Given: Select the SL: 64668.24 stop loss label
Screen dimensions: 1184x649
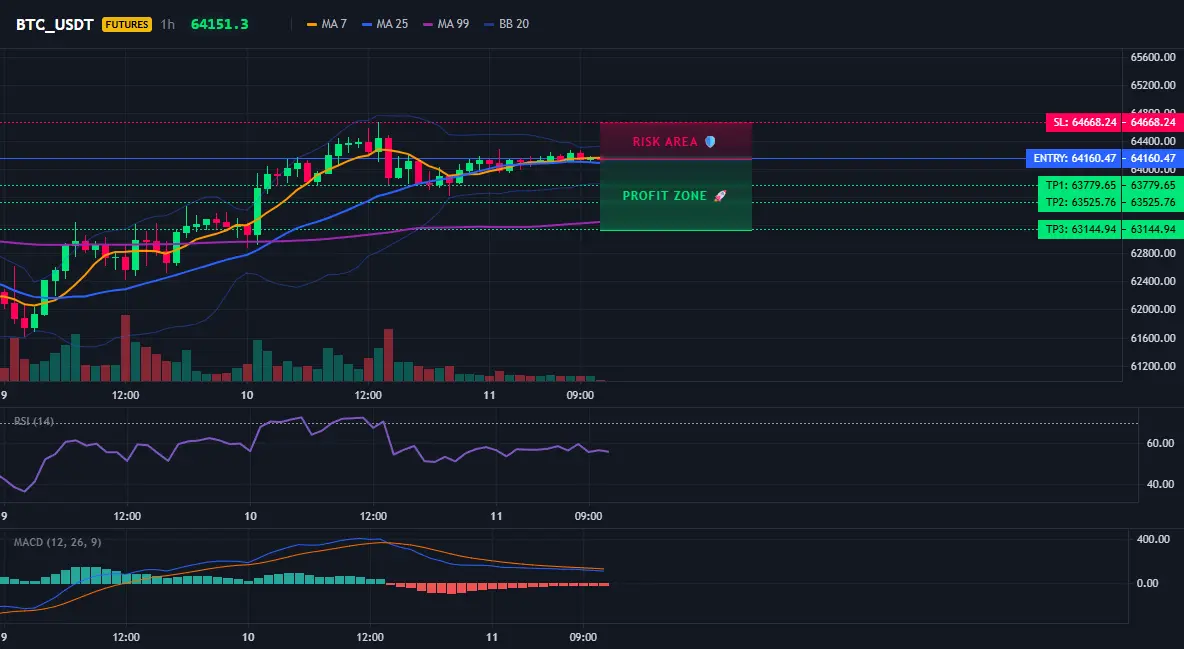Looking at the screenshot, I should click(x=1084, y=122).
